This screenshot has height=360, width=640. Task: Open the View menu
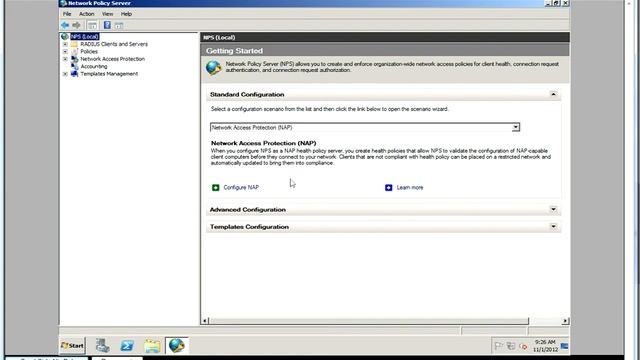107,14
